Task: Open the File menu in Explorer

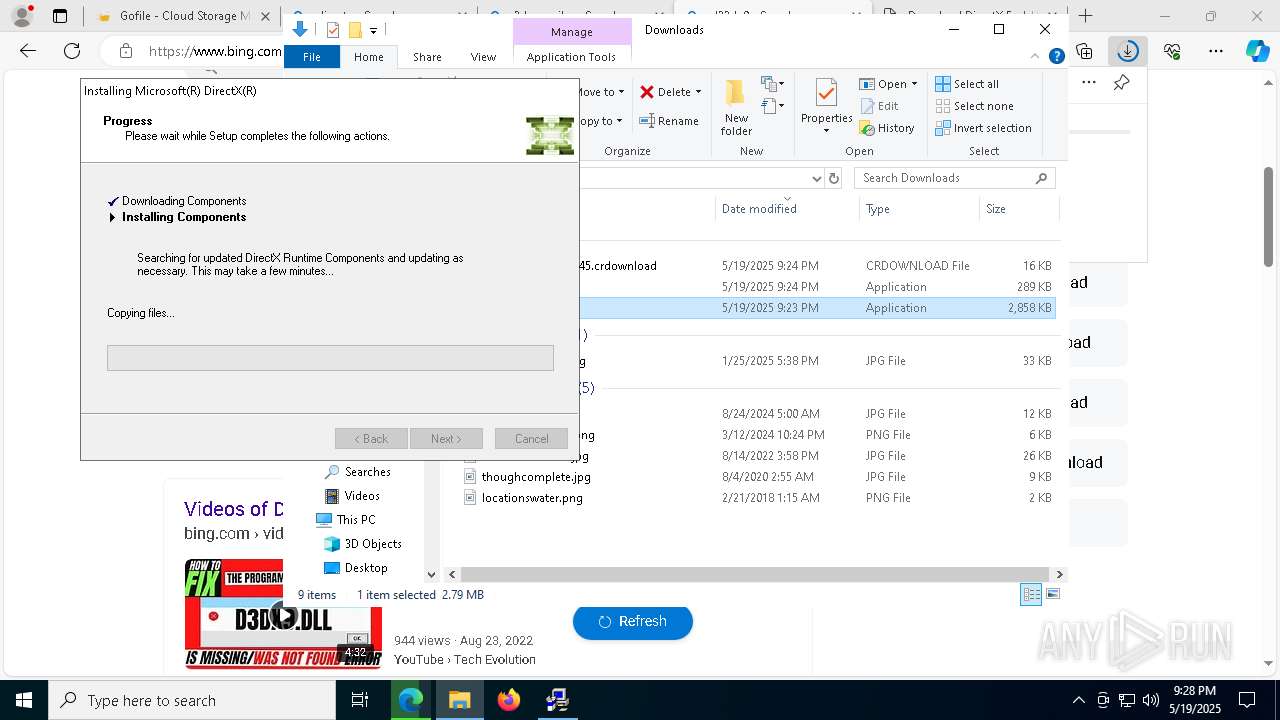Action: coord(312,57)
